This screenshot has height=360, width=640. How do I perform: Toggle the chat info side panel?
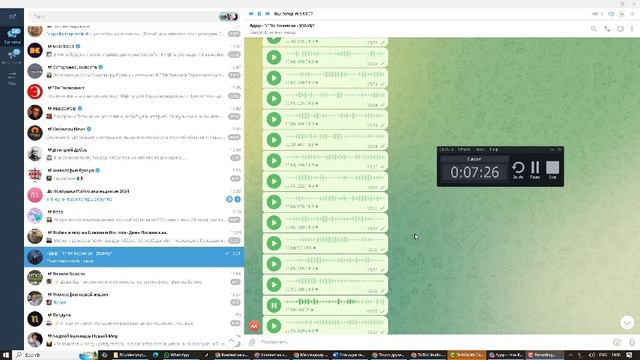(620, 29)
